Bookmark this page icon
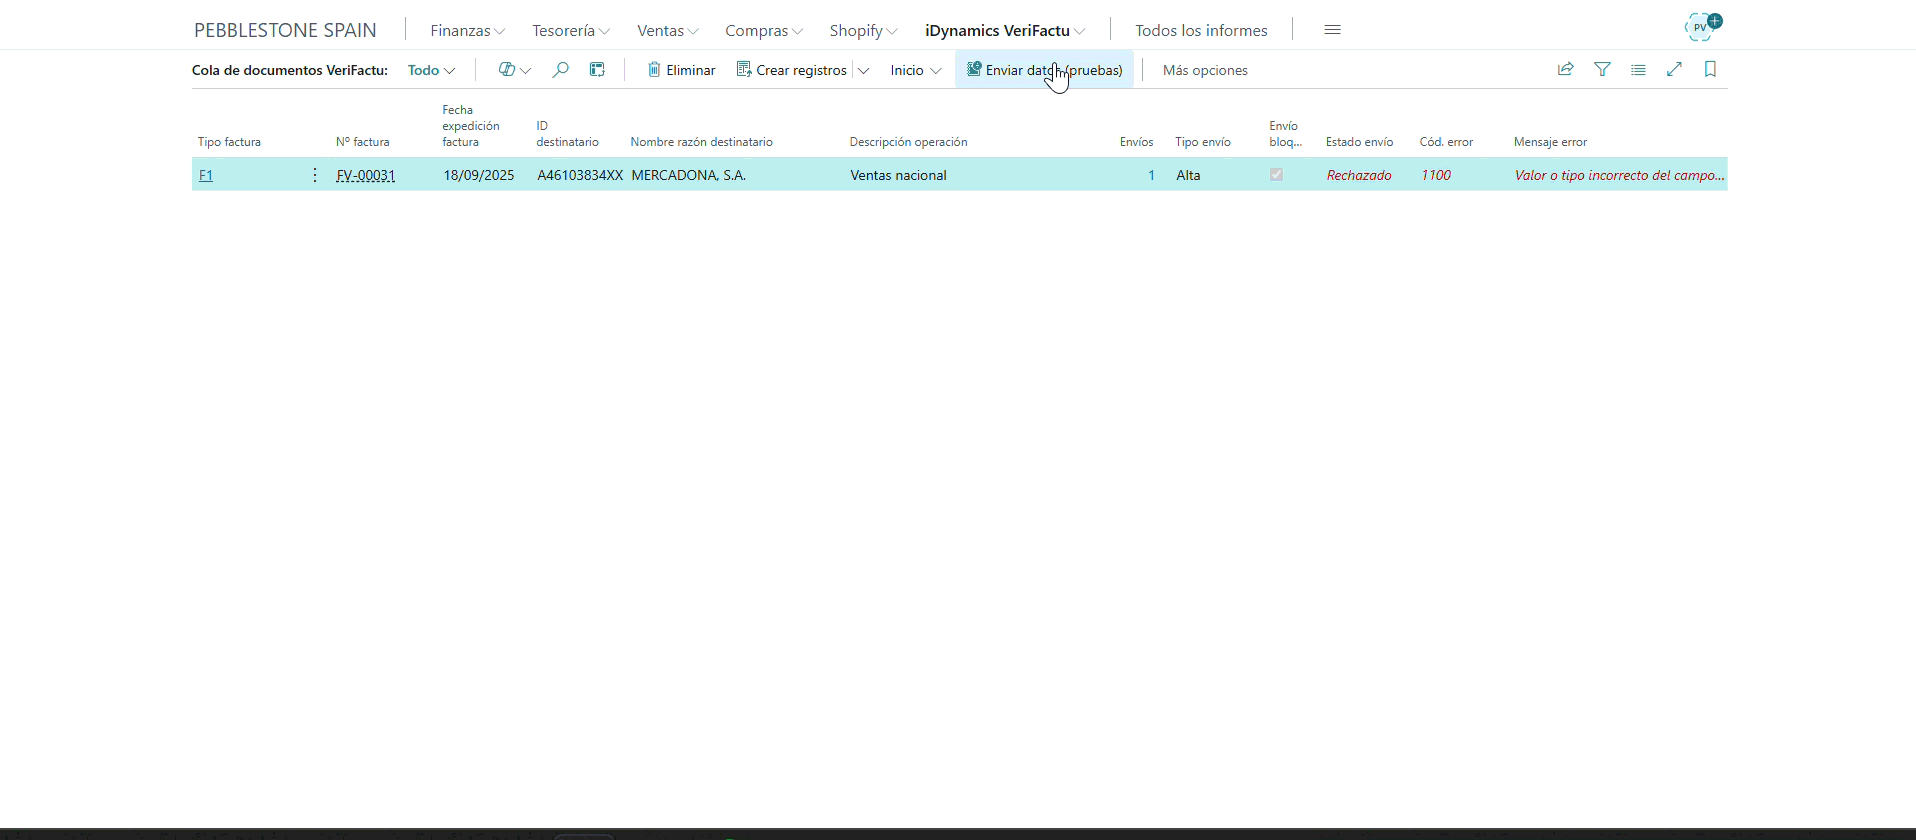The image size is (1916, 840). click(1710, 70)
